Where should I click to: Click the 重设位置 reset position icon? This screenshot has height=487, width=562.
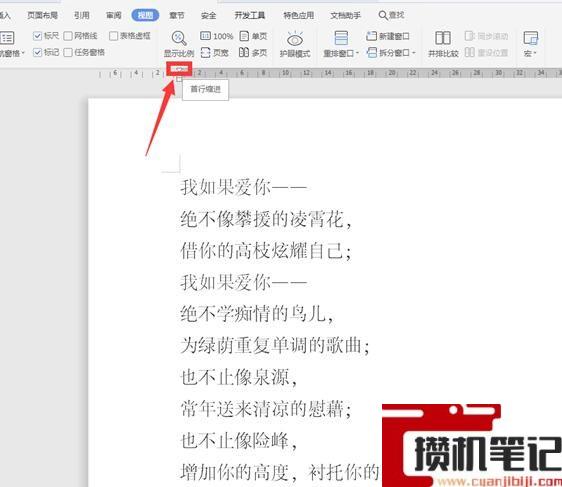coord(470,52)
